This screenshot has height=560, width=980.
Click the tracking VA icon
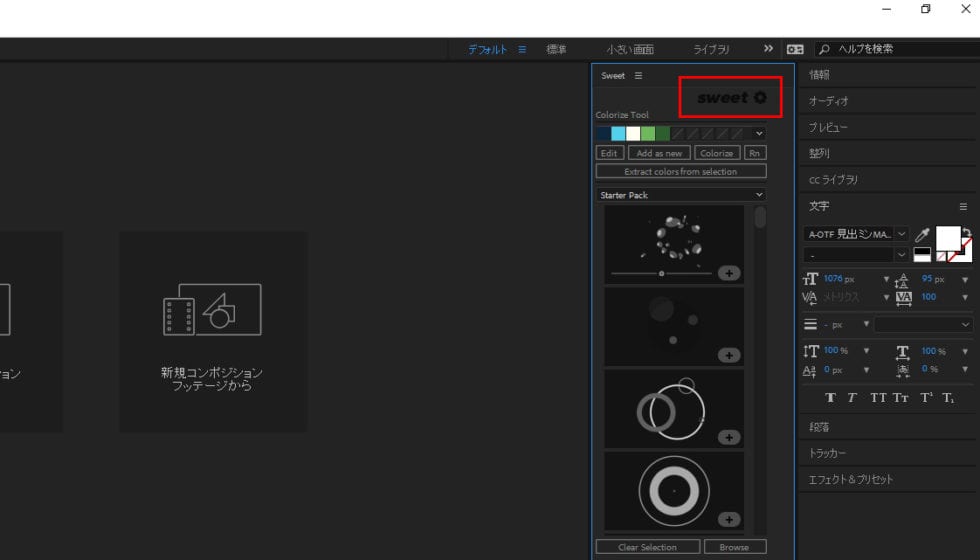tap(903, 298)
